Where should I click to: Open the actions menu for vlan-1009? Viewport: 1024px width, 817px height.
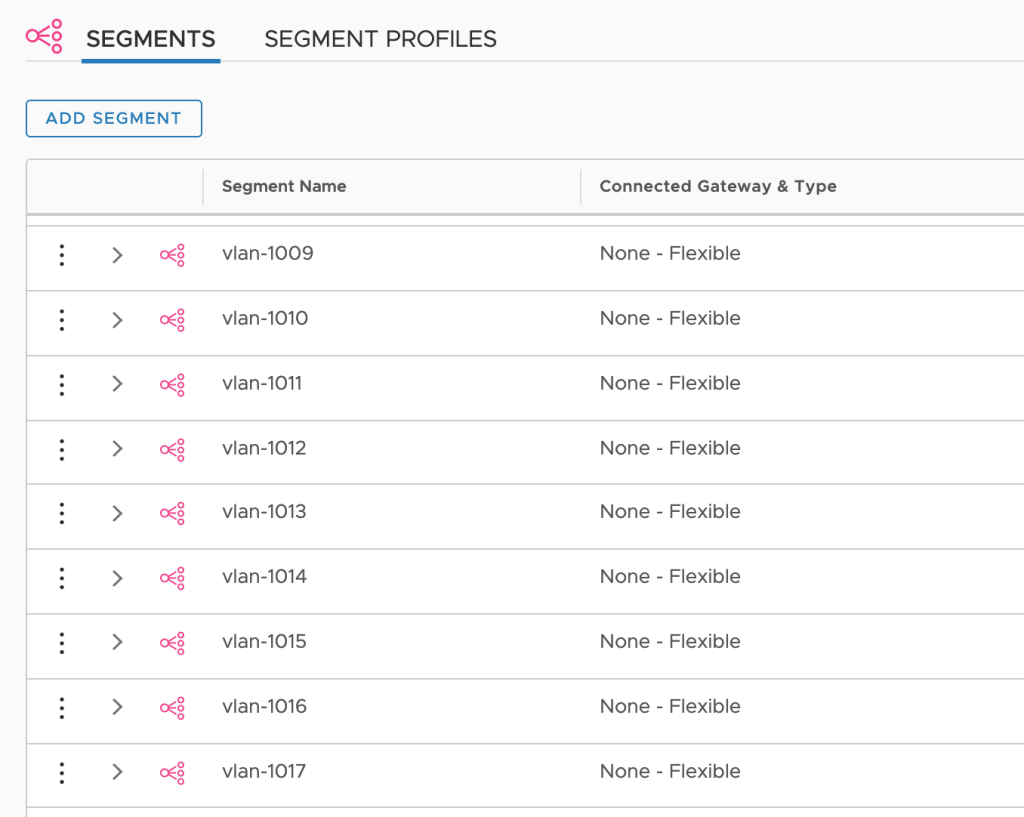point(62,255)
